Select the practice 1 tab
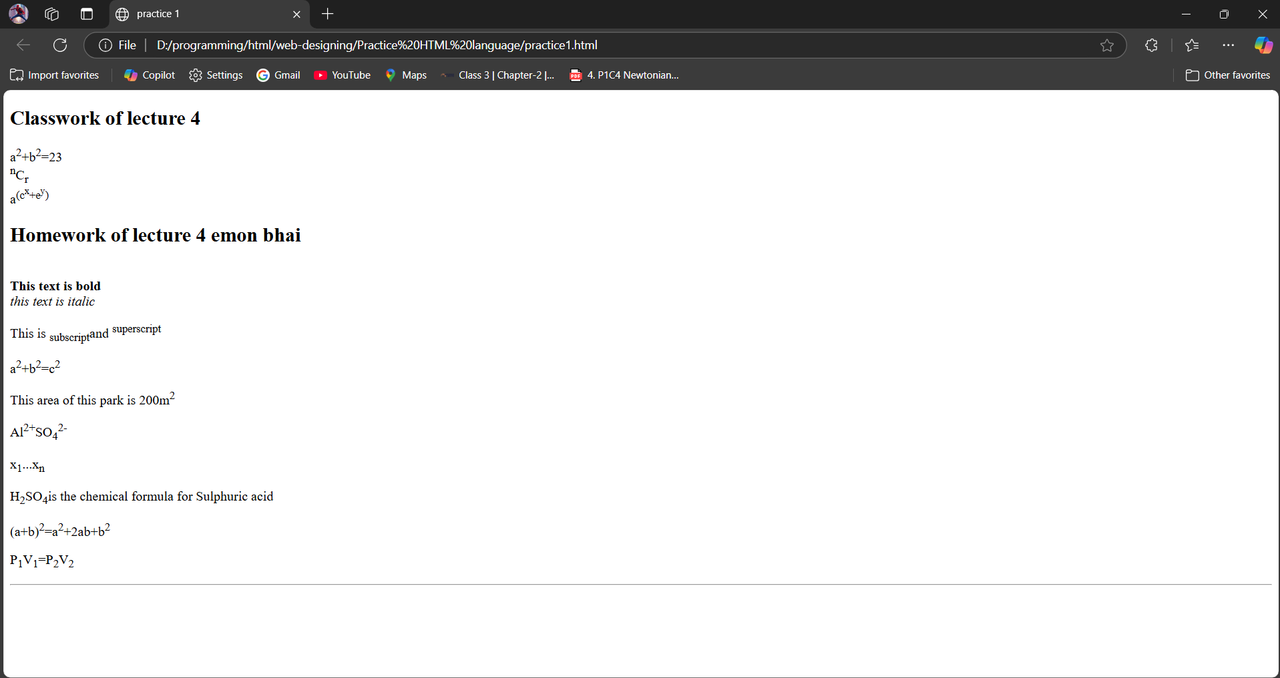The image size is (1280, 678). (x=207, y=14)
